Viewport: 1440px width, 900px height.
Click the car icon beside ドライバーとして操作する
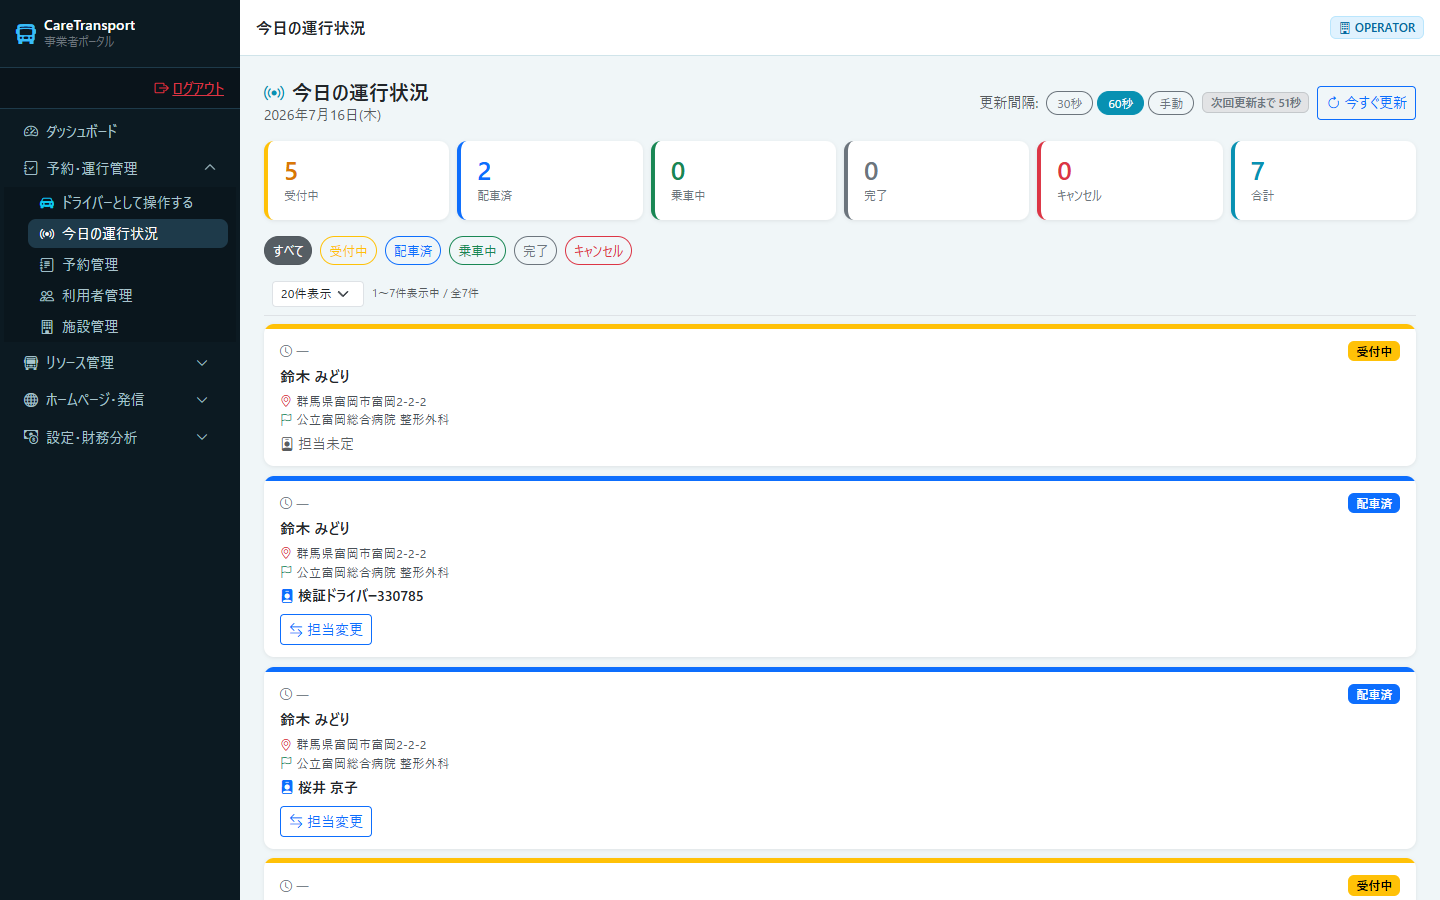pyautogui.click(x=47, y=202)
